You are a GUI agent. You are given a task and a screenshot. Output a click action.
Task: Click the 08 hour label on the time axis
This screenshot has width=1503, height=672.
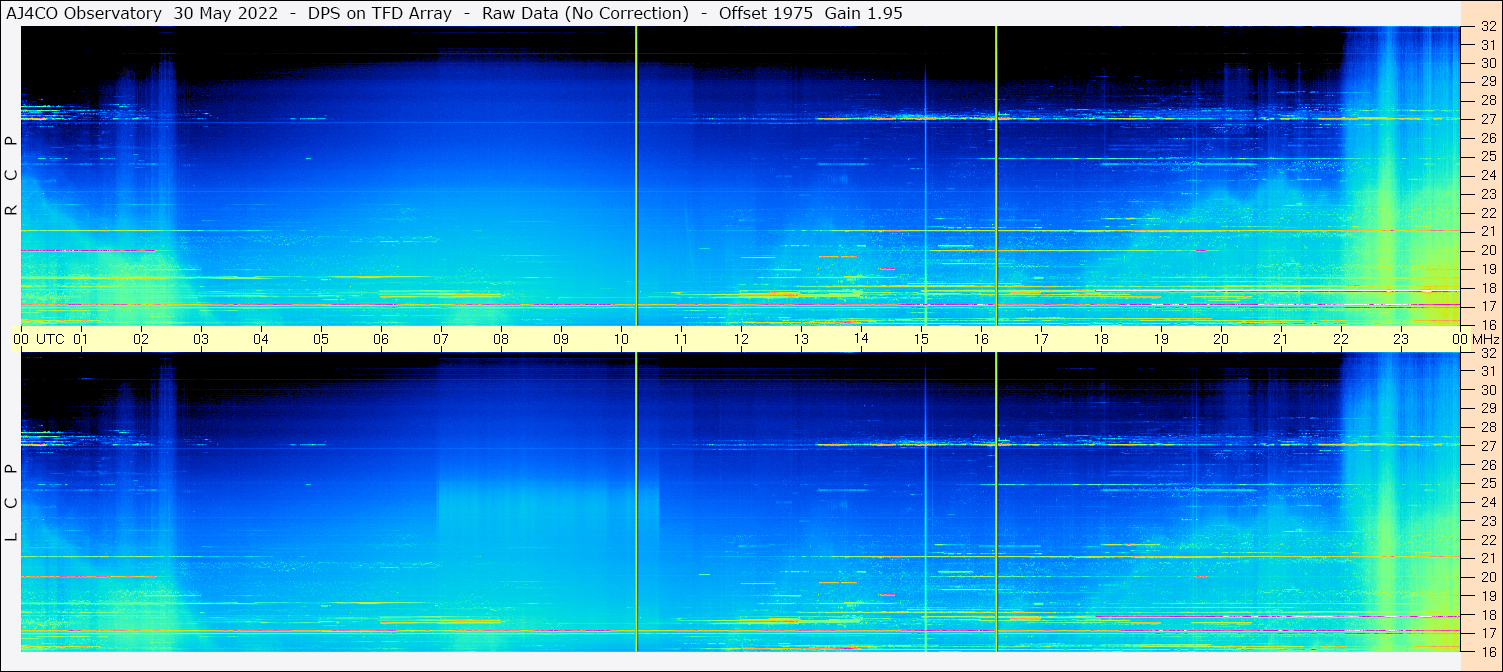point(501,339)
